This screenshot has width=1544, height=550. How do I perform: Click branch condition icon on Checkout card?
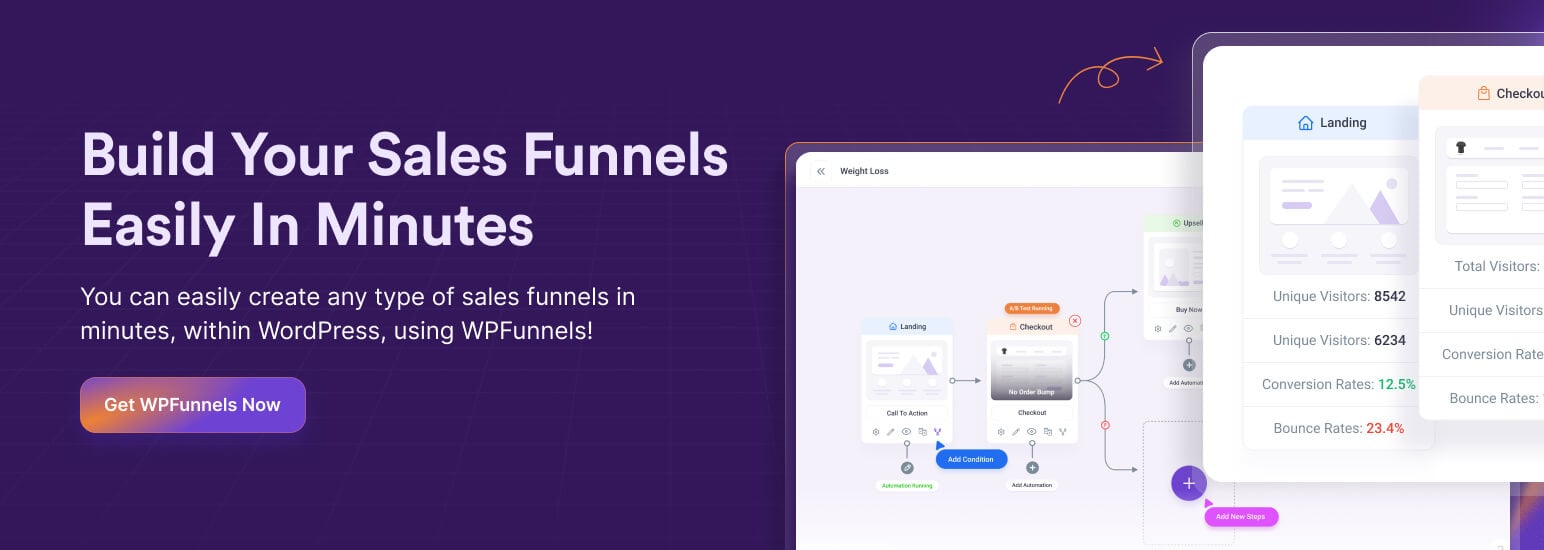(1063, 432)
